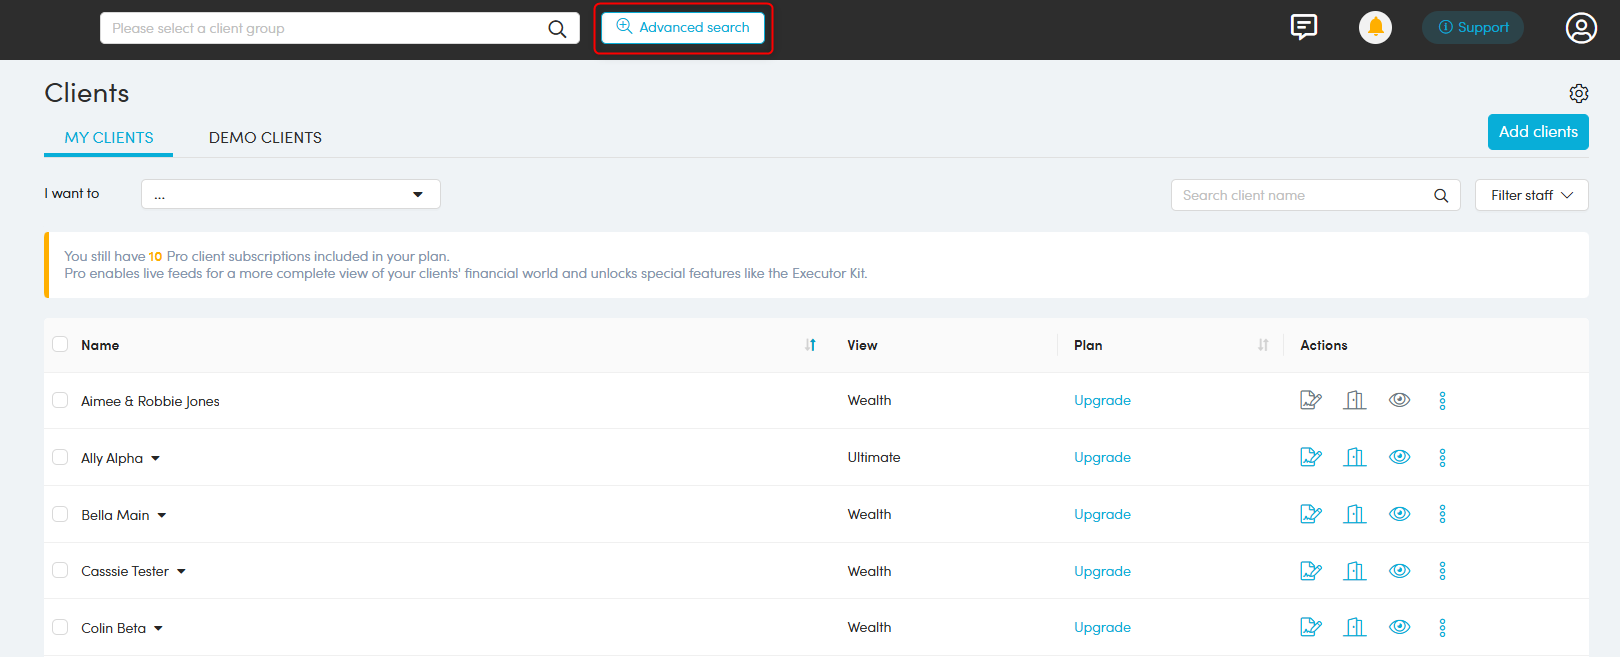Sort clients by Name column
Image resolution: width=1620 pixels, height=657 pixels.
[x=810, y=345]
